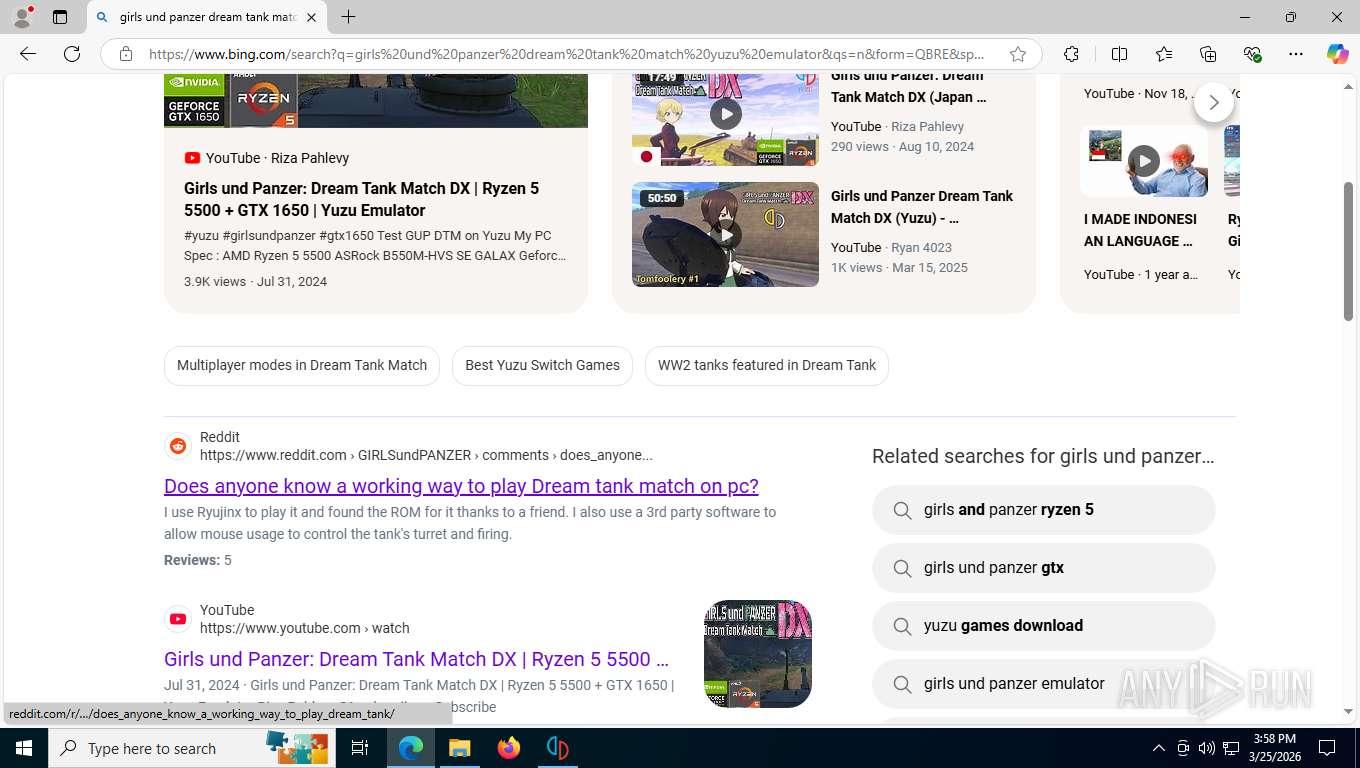This screenshot has width=1360, height=768.
Task: View site information lock icon
Action: 126,54
